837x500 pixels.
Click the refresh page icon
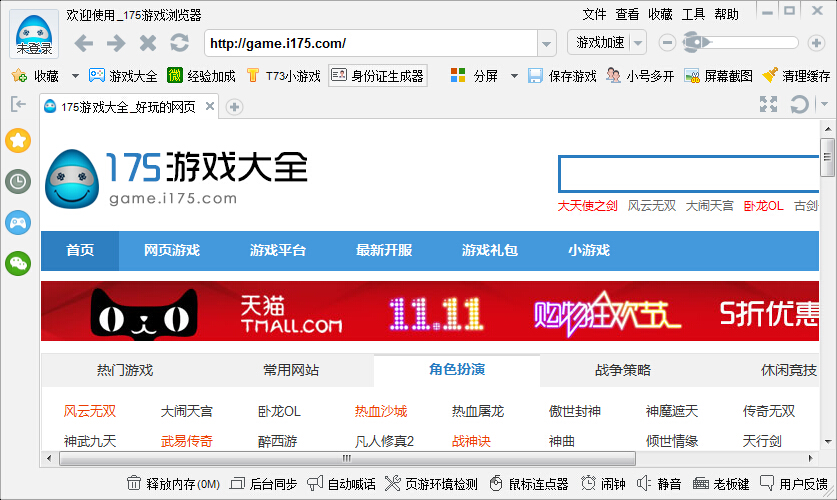point(179,43)
